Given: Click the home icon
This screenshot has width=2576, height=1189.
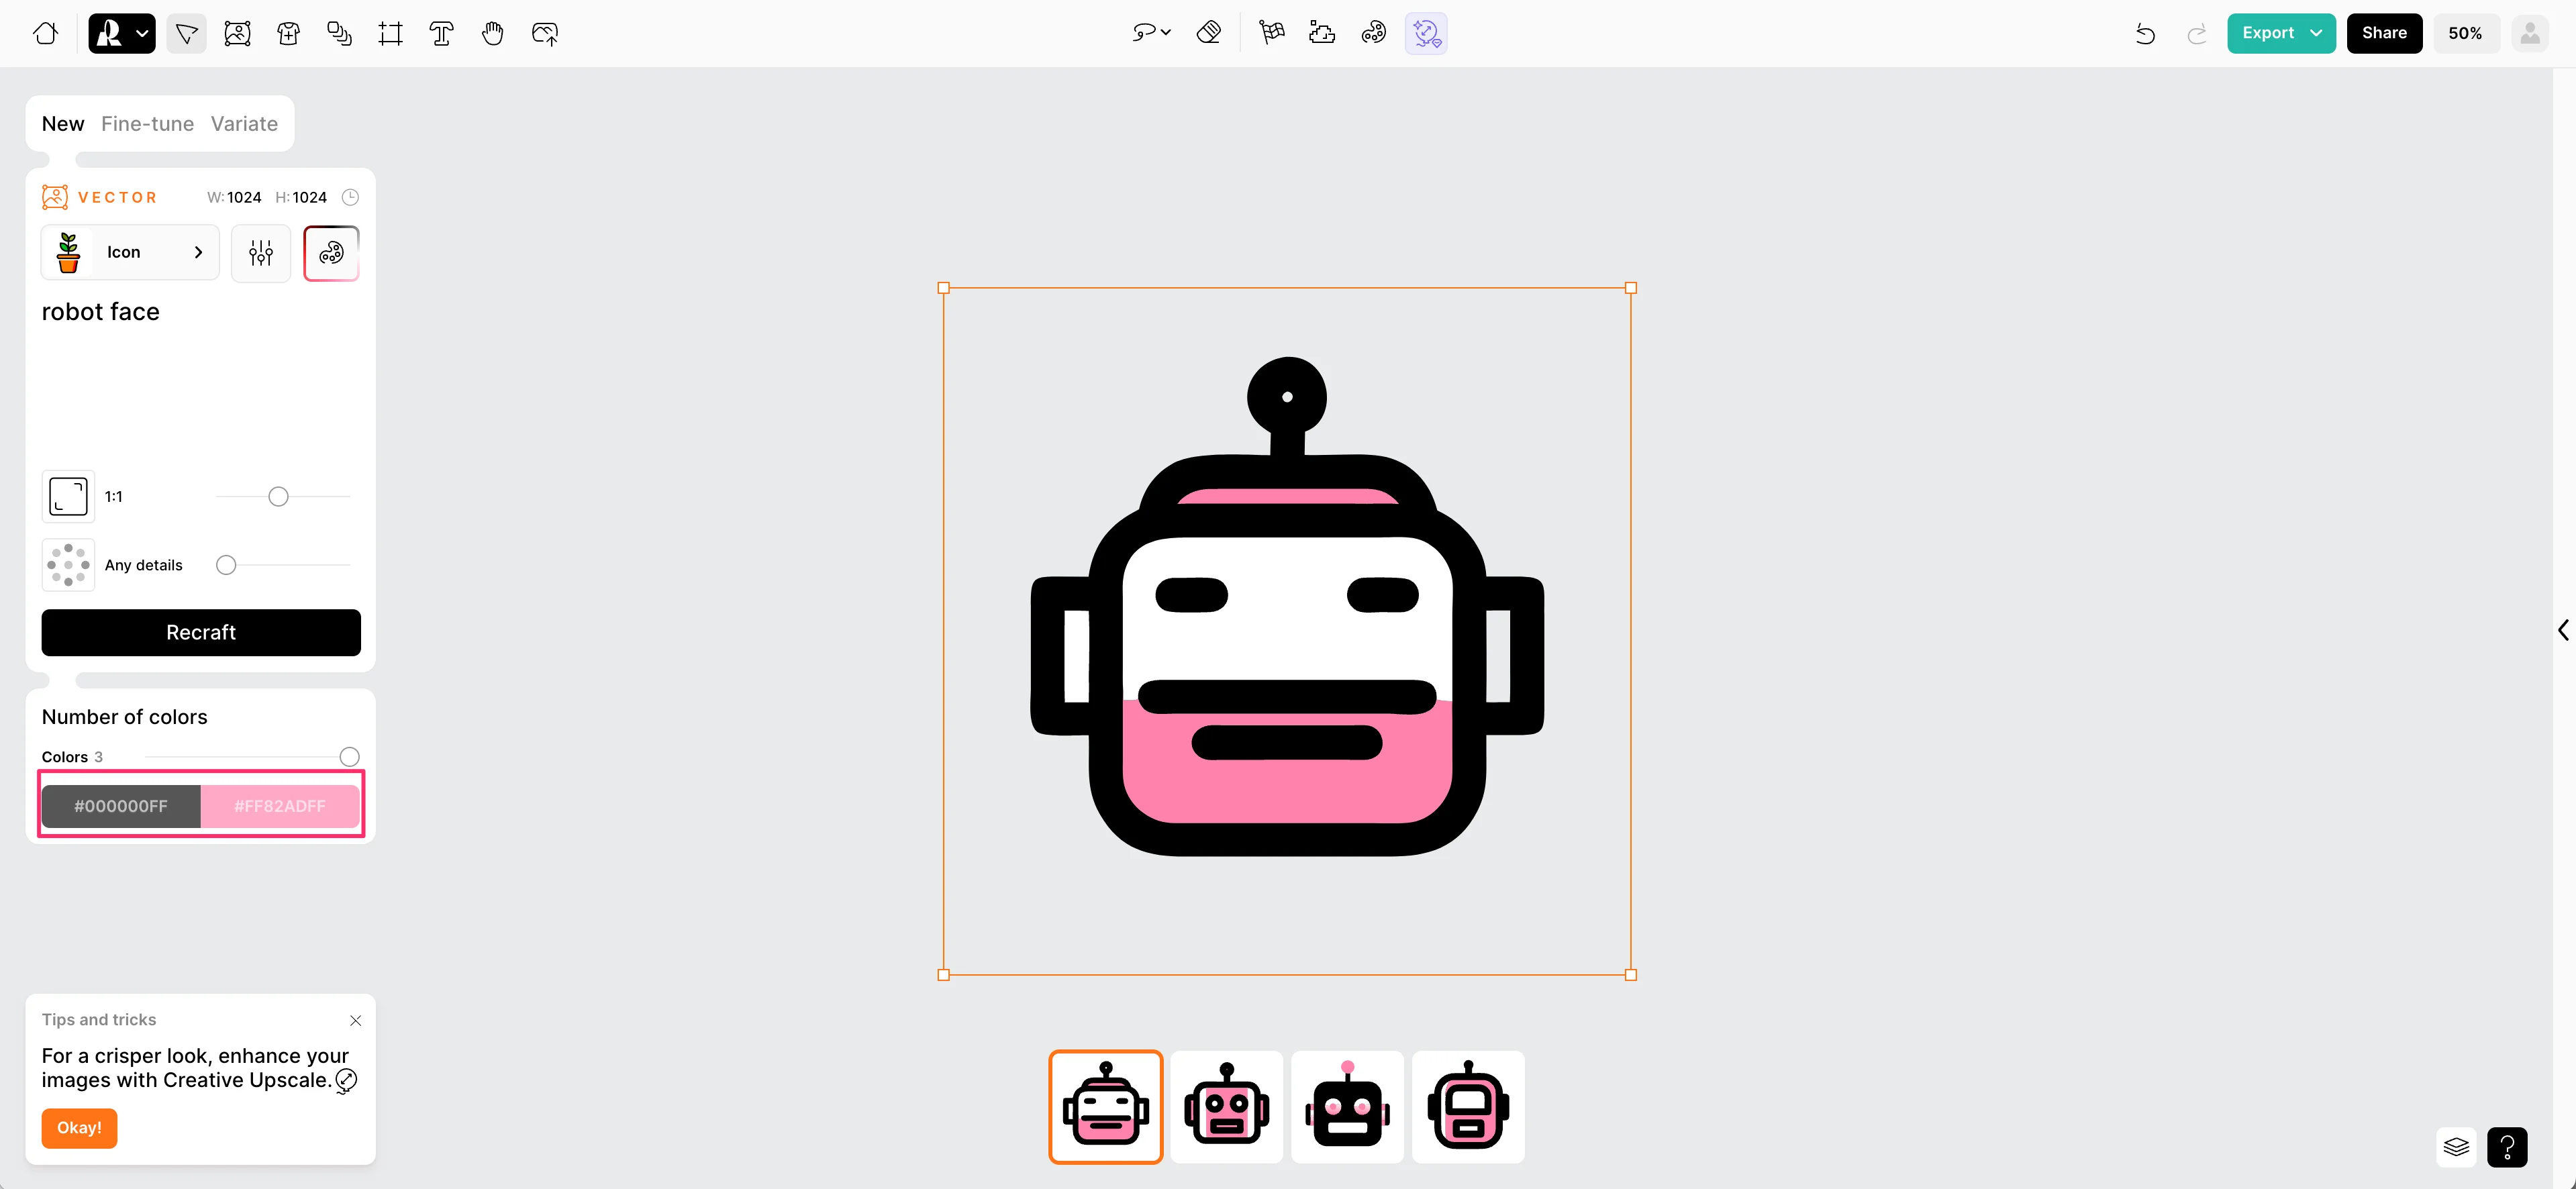Looking at the screenshot, I should 45,34.
